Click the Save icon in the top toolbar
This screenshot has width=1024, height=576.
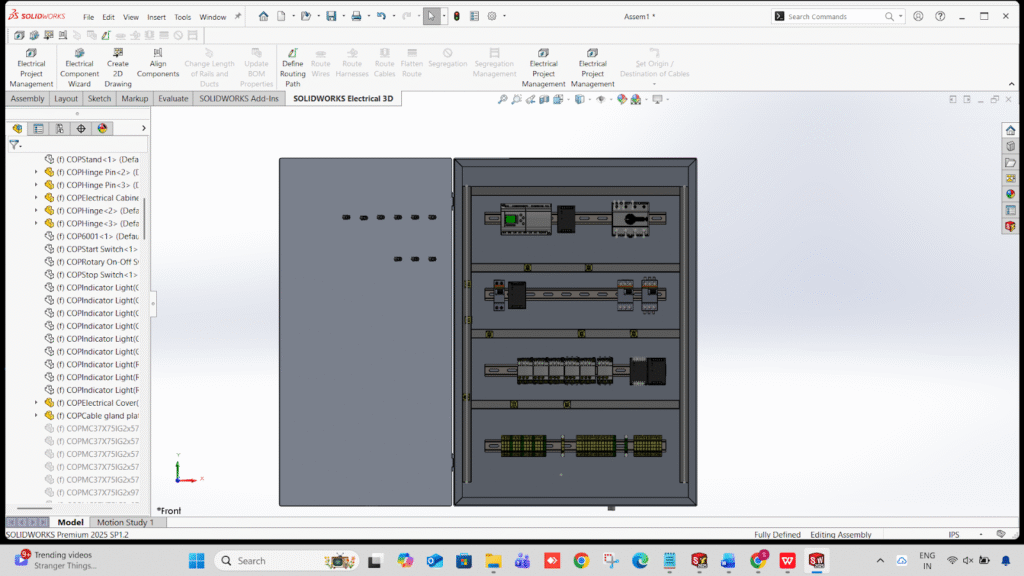pos(330,16)
